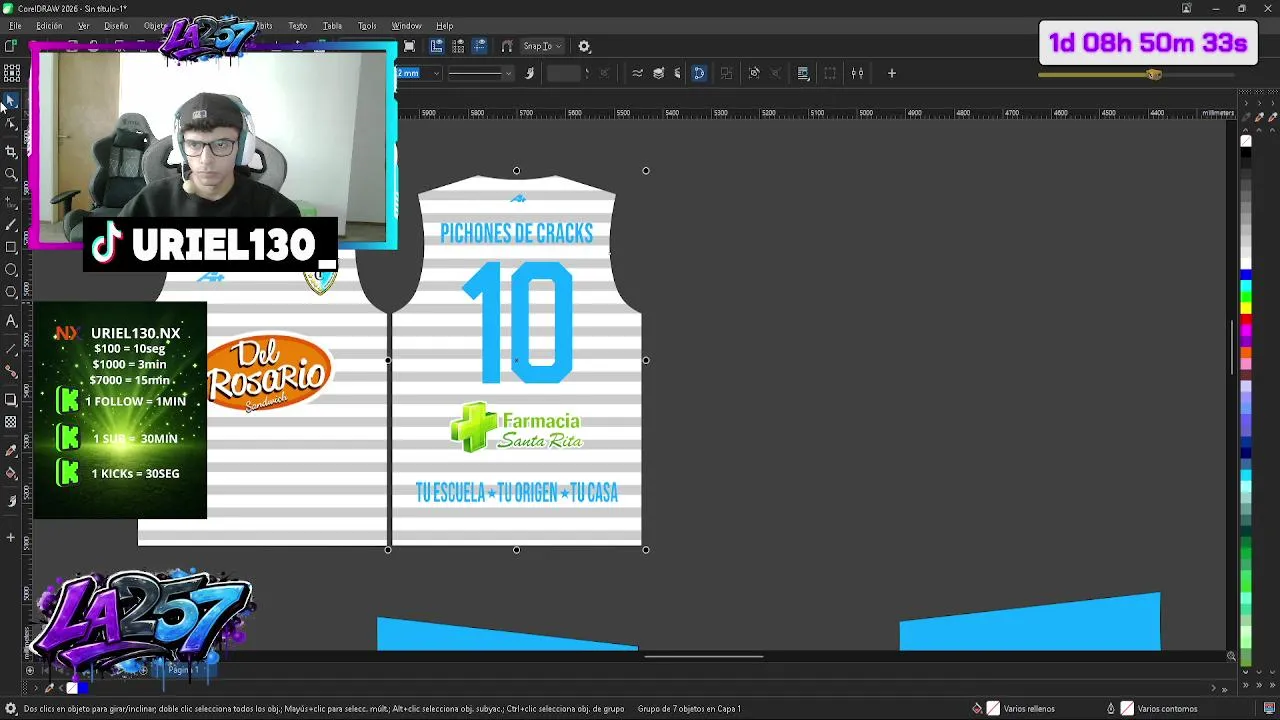Open the Edición menu
Screen dimensions: 1280x720
[x=49, y=26]
